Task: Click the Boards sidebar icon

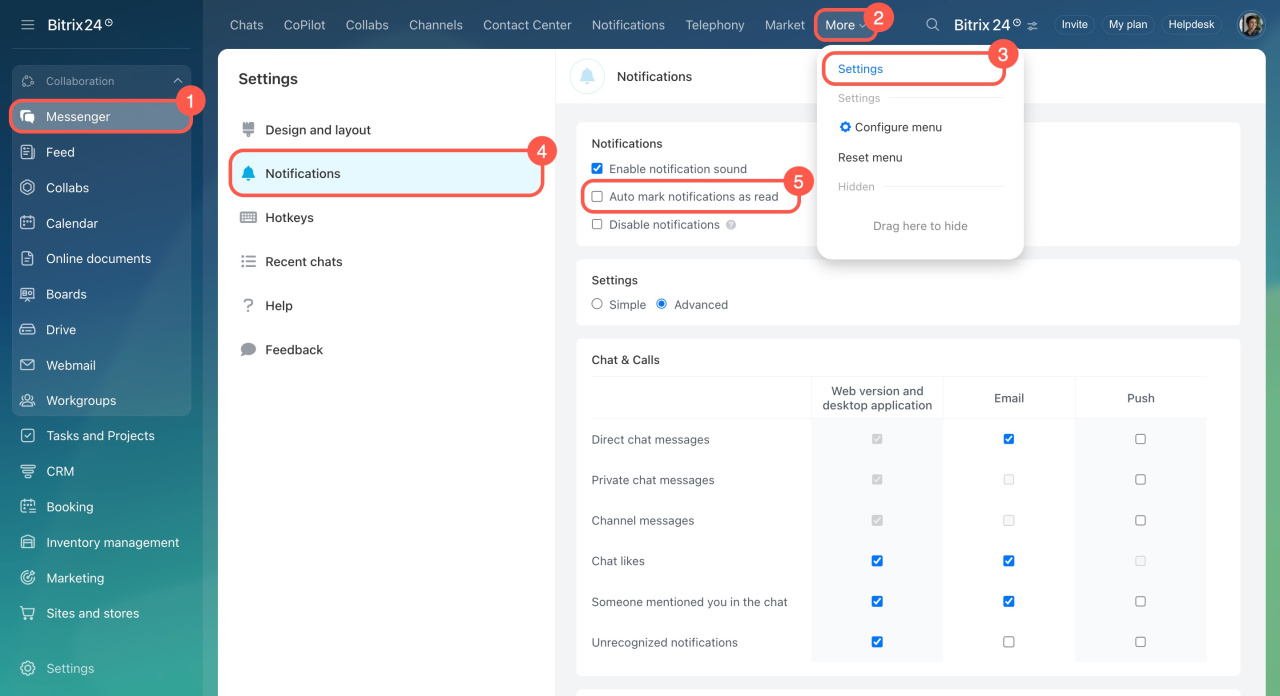Action: tap(28, 294)
